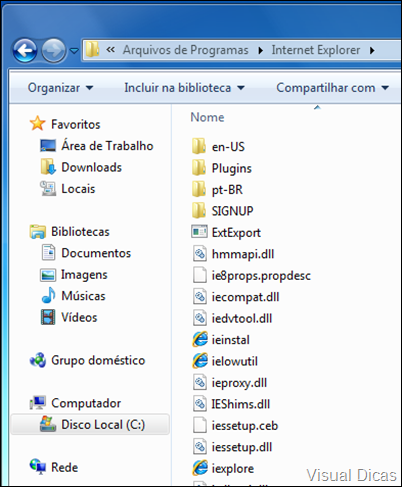Image resolution: width=402 pixels, height=487 pixels.
Task: Open the Organizar menu
Action: [60, 88]
